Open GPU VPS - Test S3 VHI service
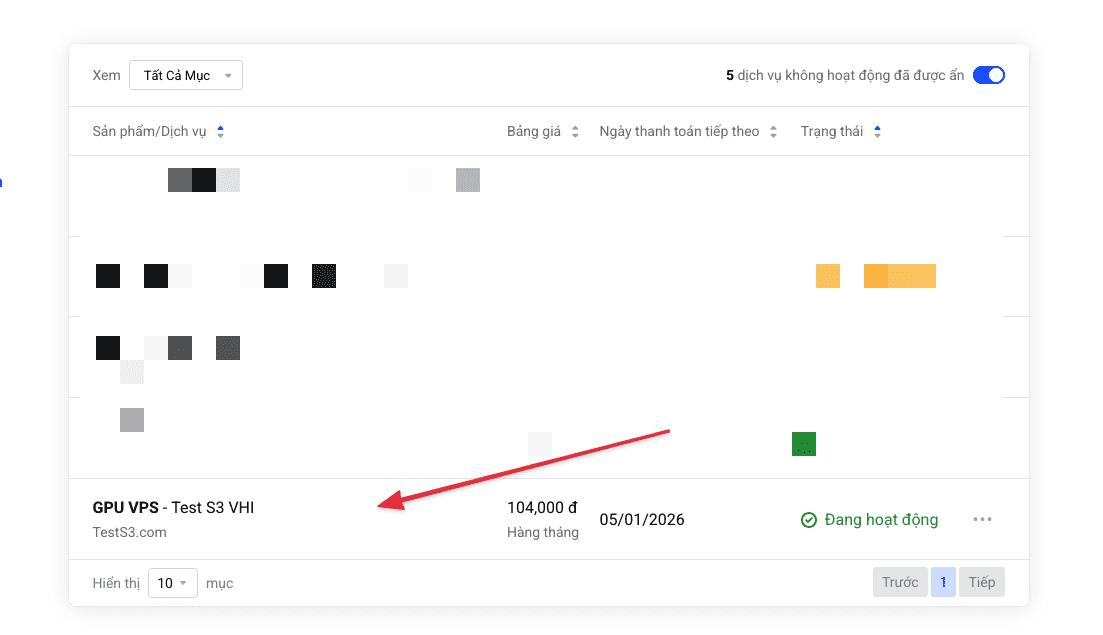The height and width of the screenshot is (635, 1103). coord(173,508)
